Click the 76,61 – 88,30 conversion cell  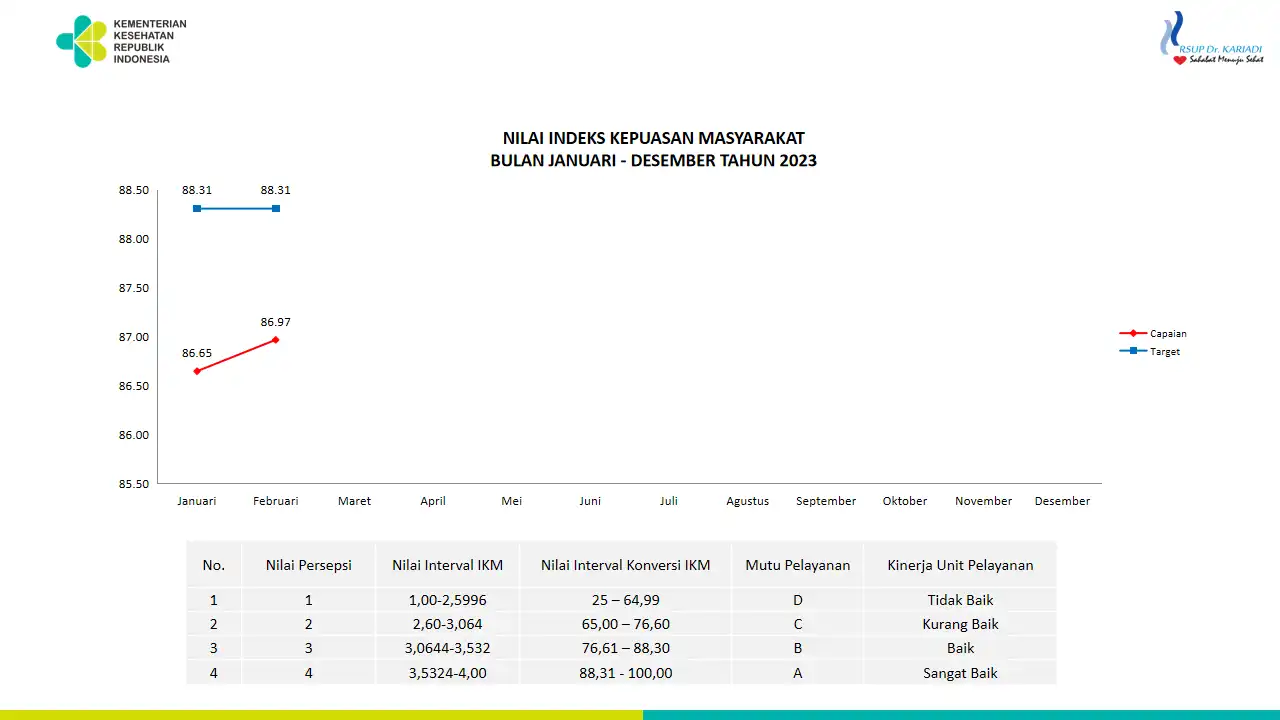(x=626, y=648)
